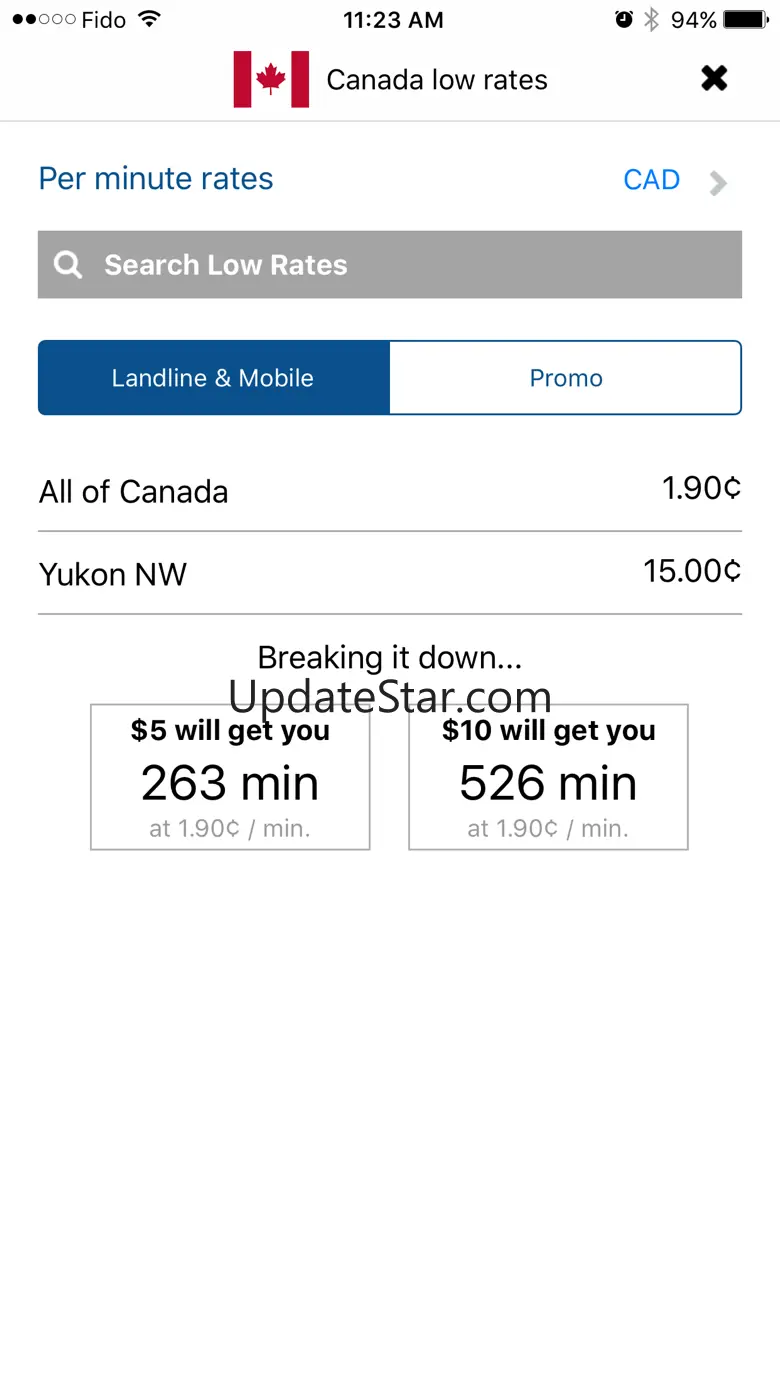Tap the $5 will get you box
The image size is (780, 1387).
pos(230,778)
